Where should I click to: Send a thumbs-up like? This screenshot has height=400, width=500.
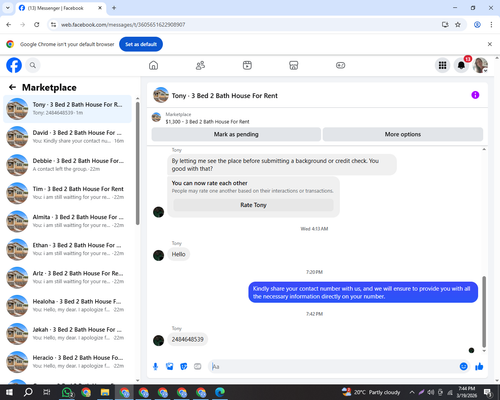tap(479, 366)
